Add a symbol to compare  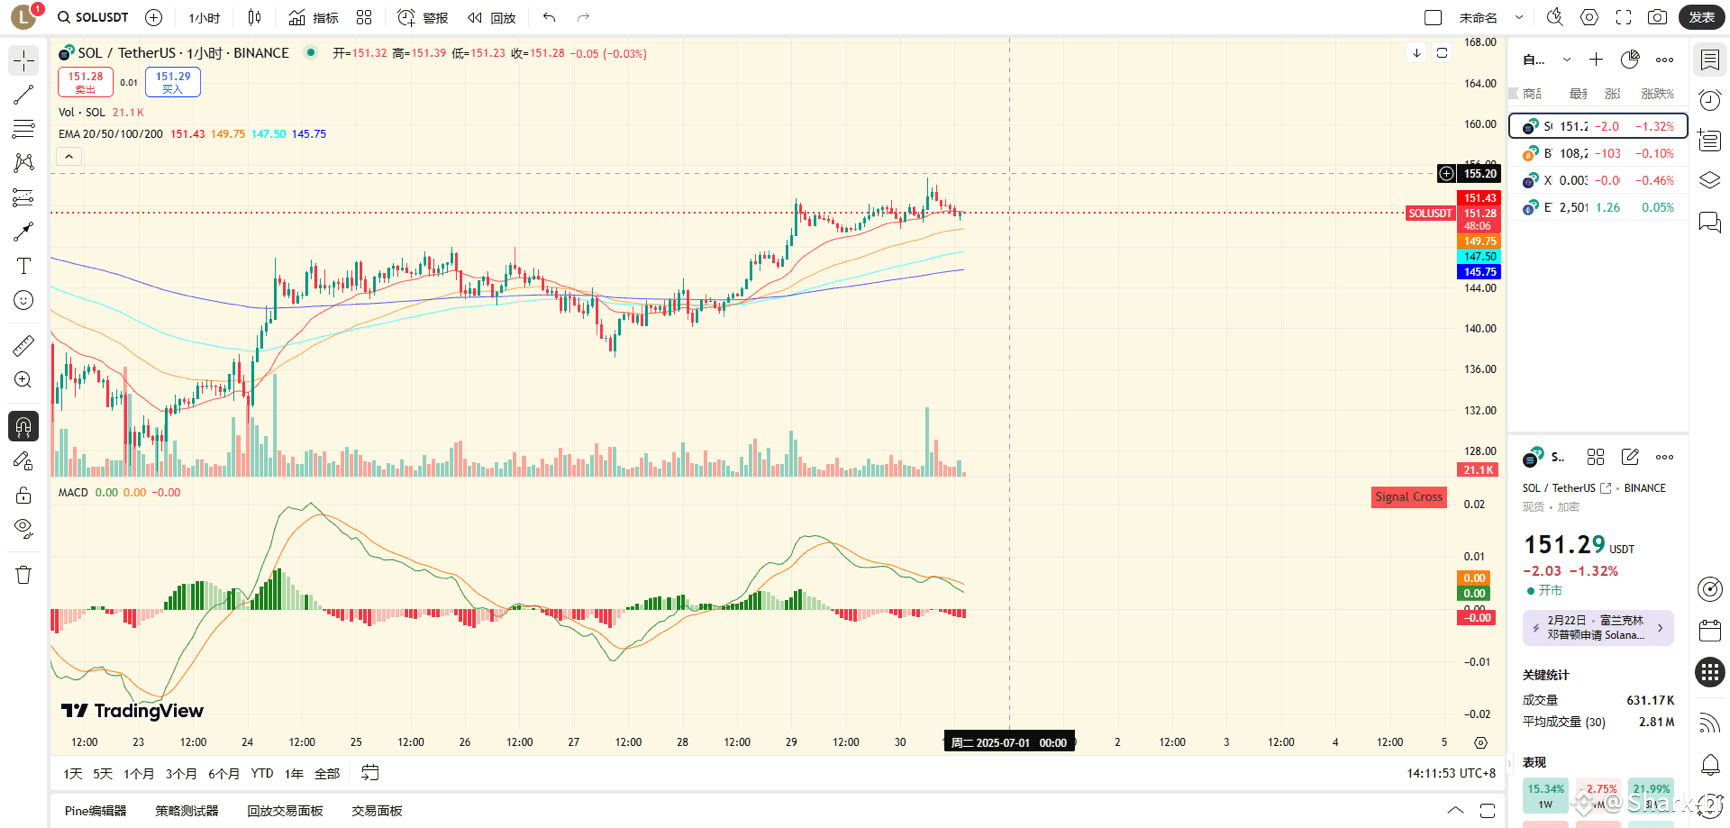153,17
